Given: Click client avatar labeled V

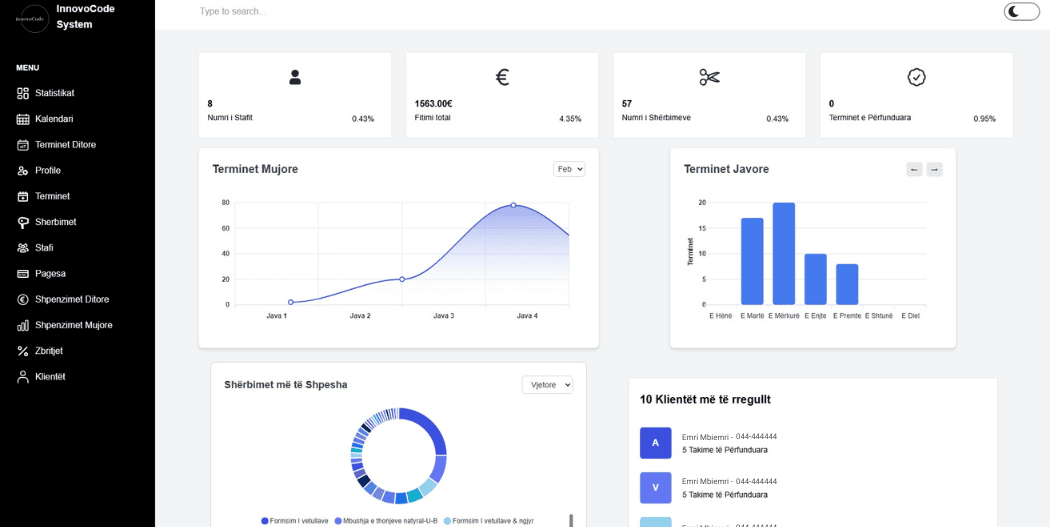Looking at the screenshot, I should [656, 487].
